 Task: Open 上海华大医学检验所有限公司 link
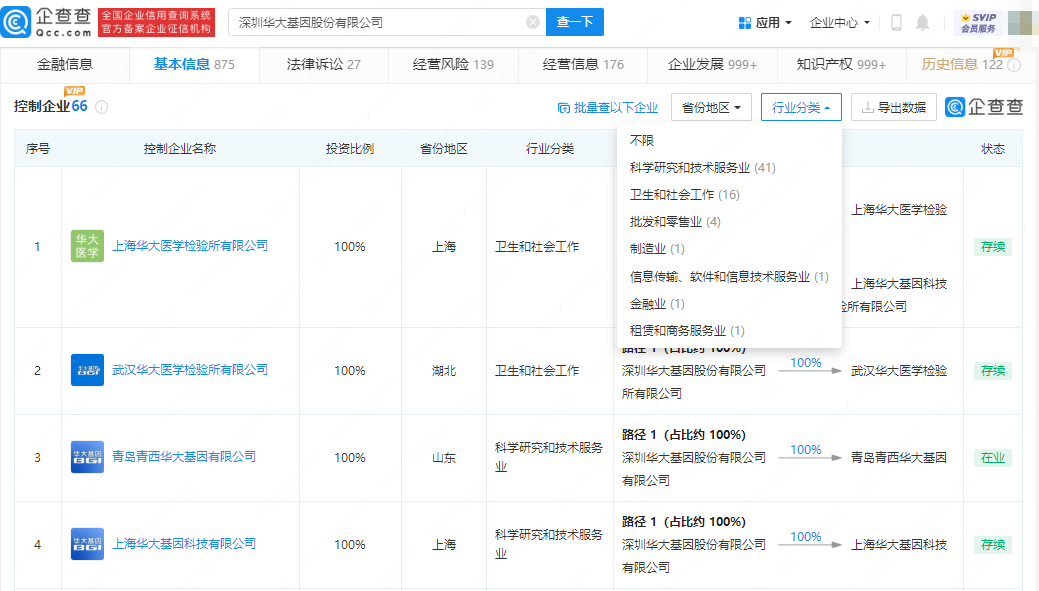[x=190, y=246]
